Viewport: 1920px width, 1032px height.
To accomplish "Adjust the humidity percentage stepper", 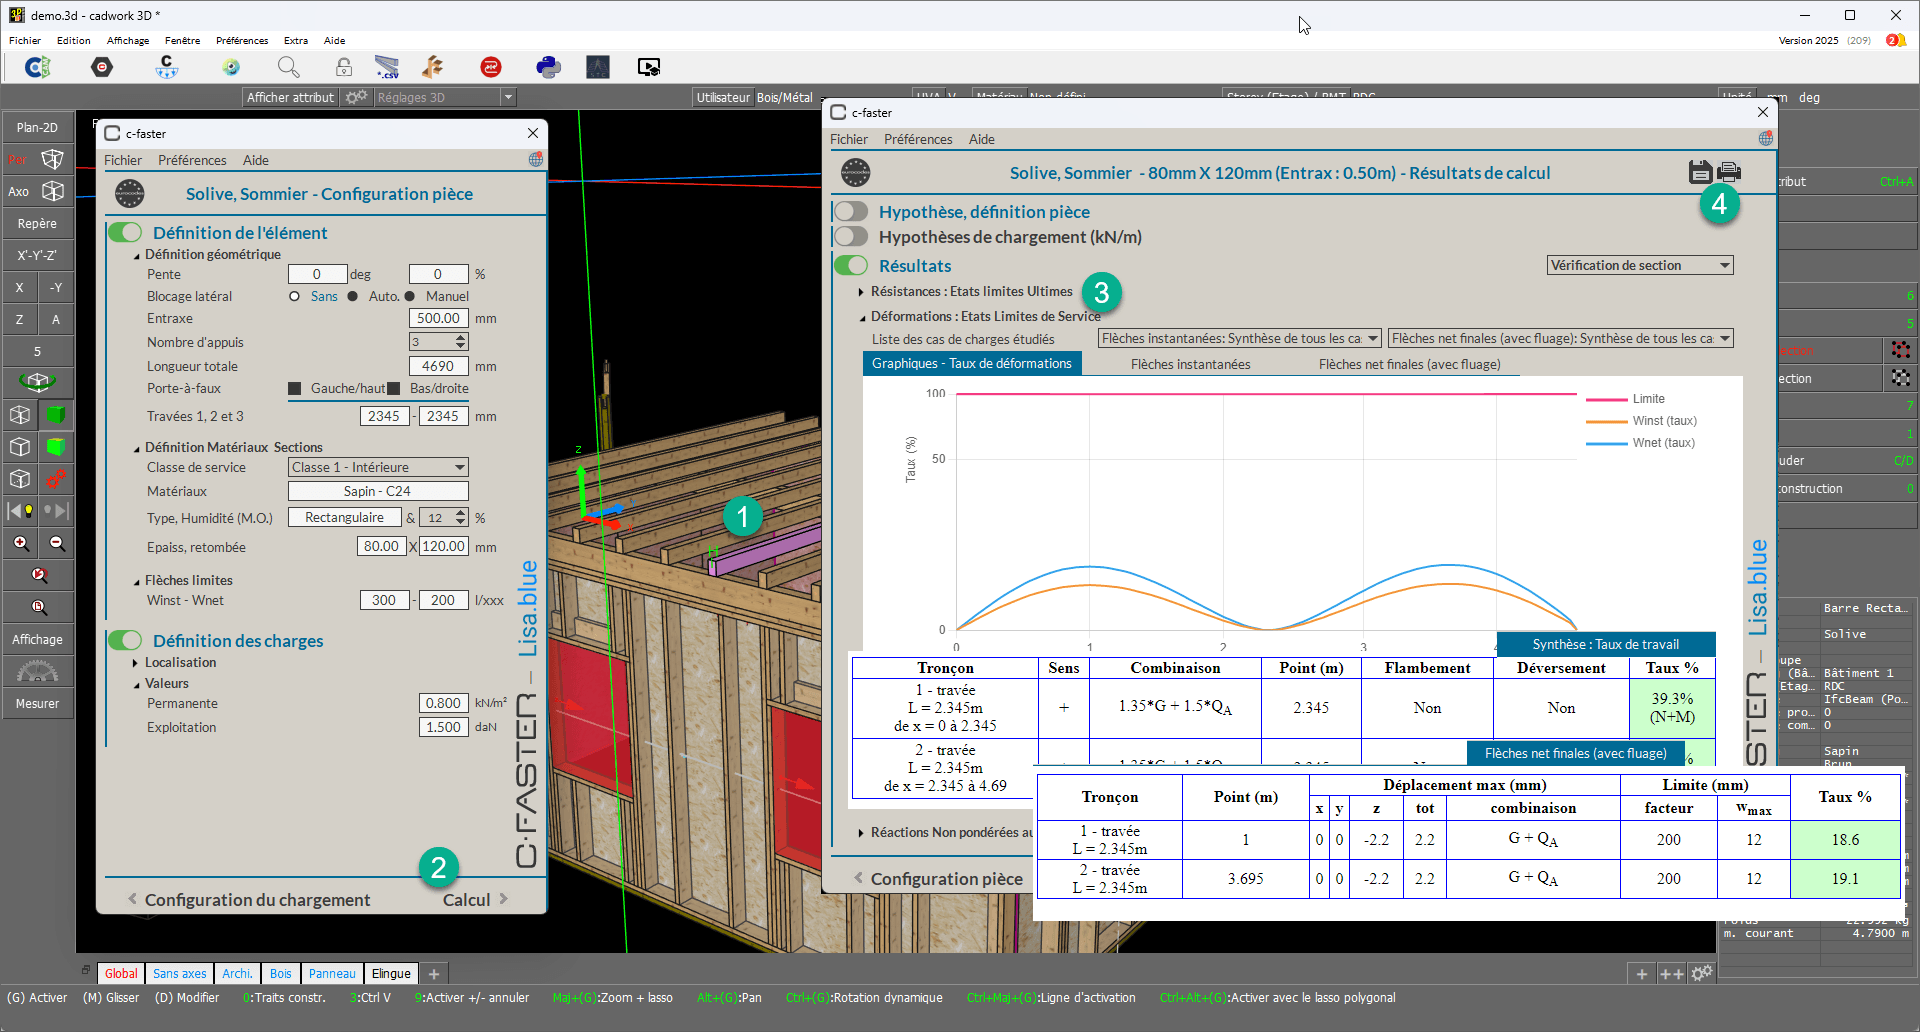I will pyautogui.click(x=461, y=517).
